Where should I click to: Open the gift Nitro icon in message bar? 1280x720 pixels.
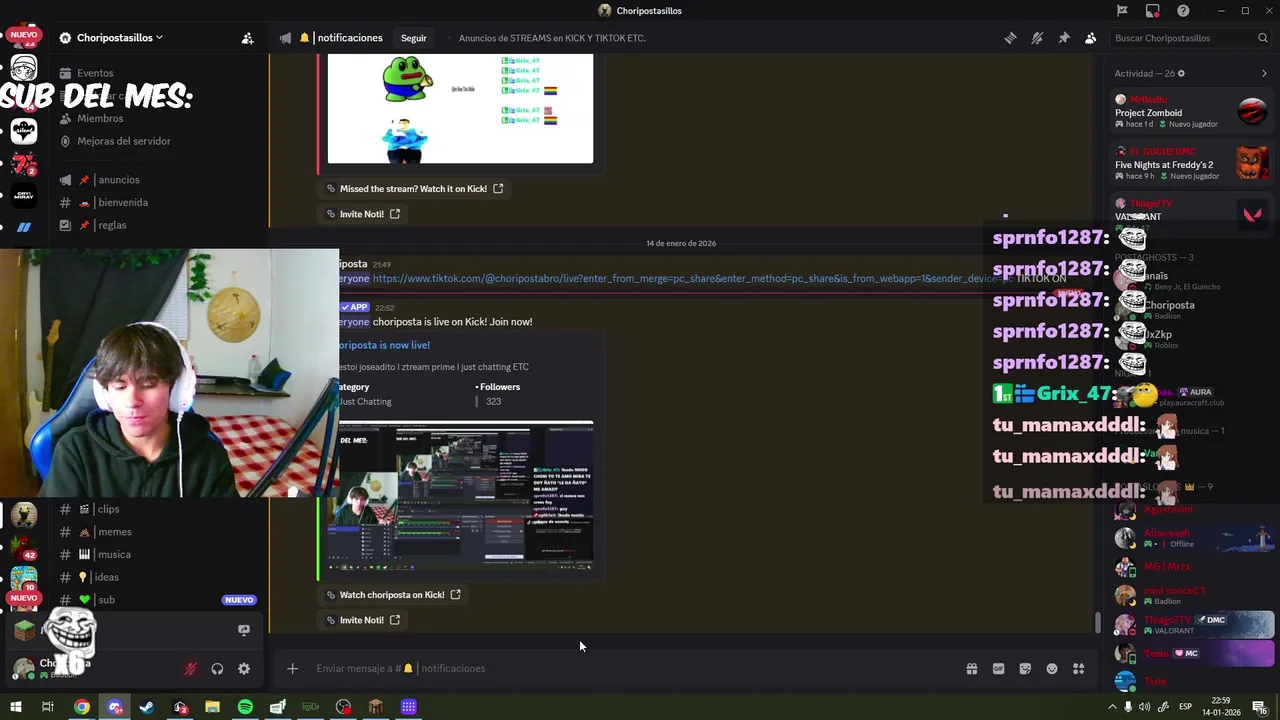(971, 669)
